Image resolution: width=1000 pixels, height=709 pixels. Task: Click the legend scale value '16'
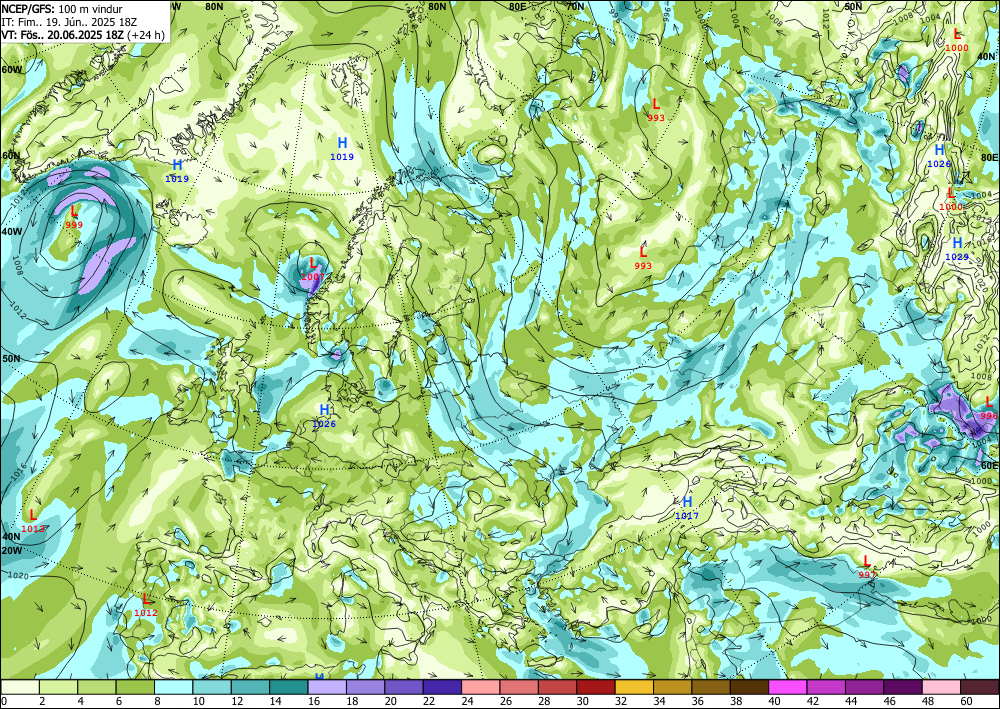click(312, 701)
